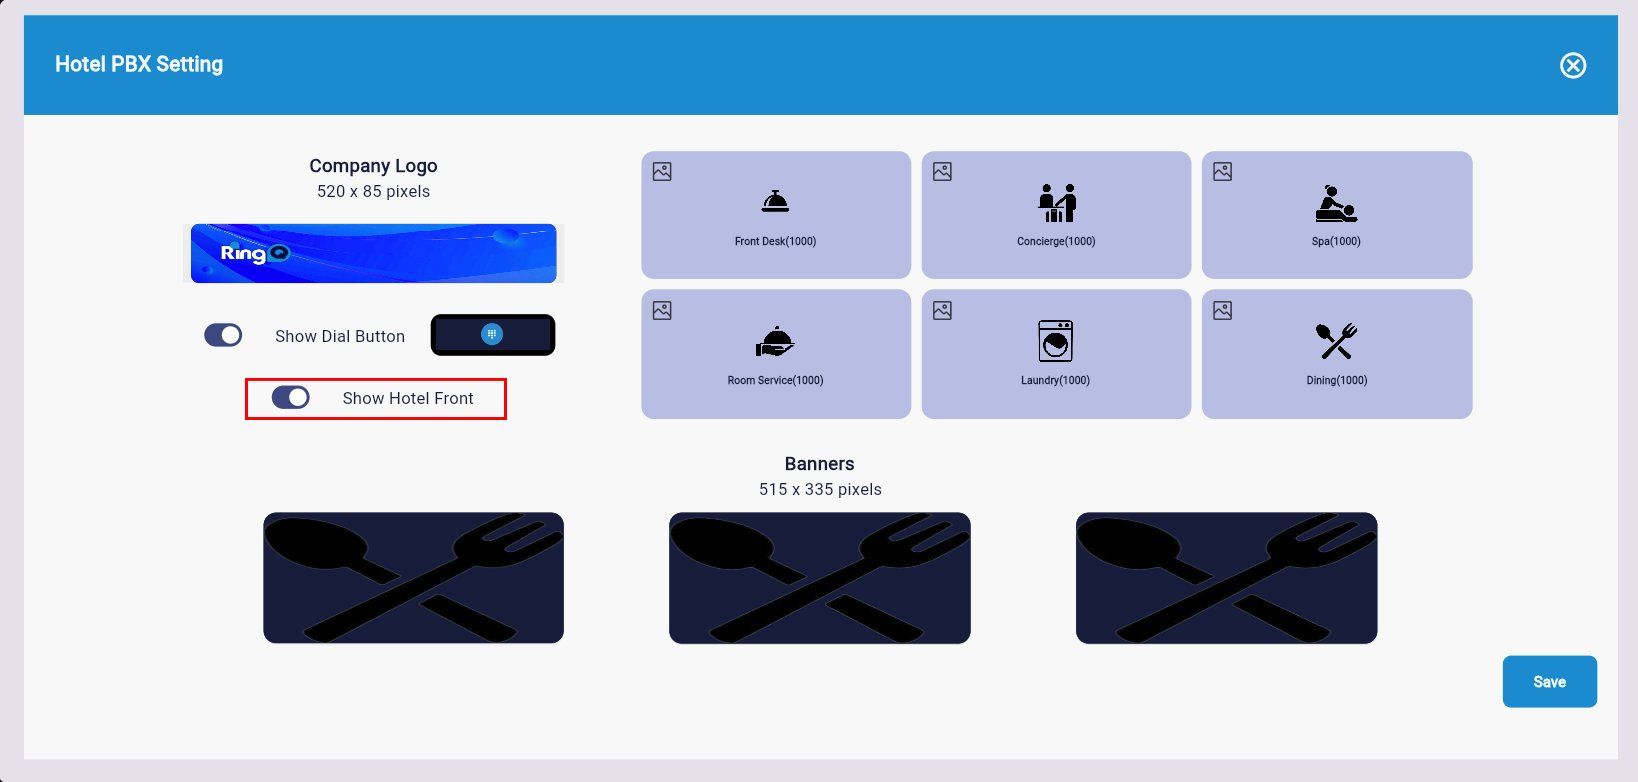This screenshot has width=1638, height=782.
Task: Change image icon on Laundry card
Action: click(942, 311)
